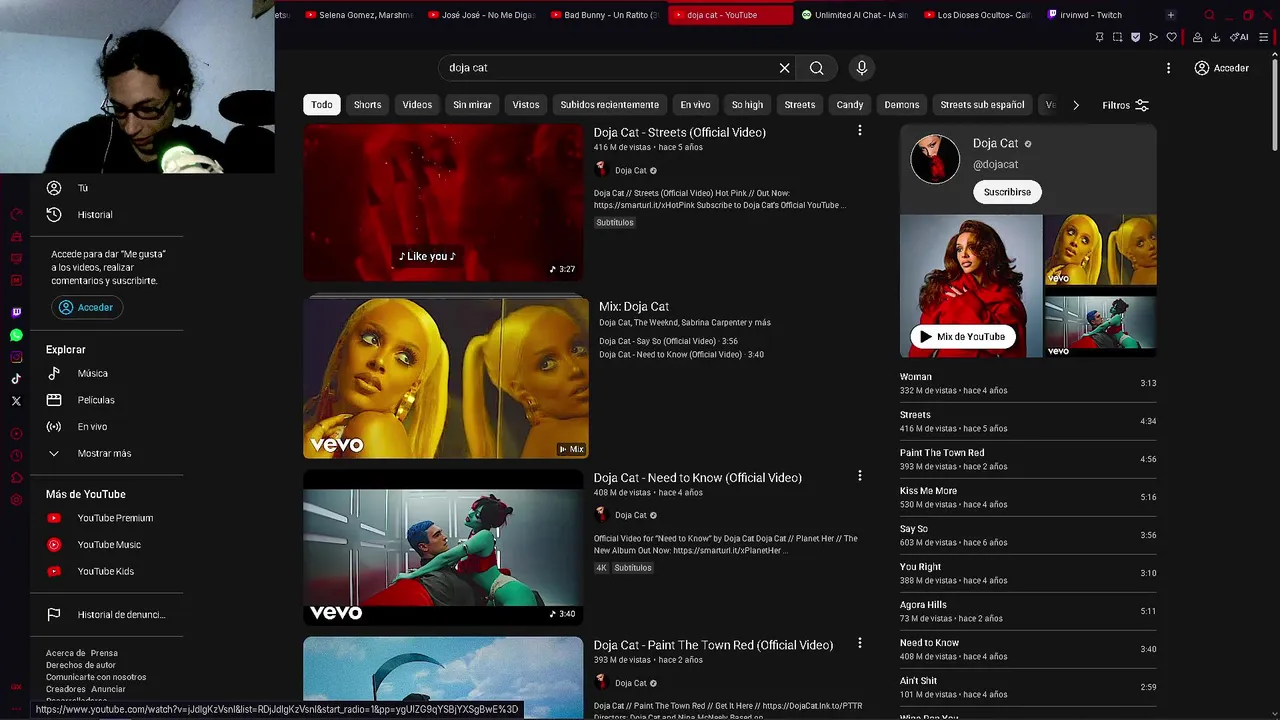Open the Mix: Doja Cat thumbnail
This screenshot has width=1280, height=720.
pyautogui.click(x=446, y=377)
